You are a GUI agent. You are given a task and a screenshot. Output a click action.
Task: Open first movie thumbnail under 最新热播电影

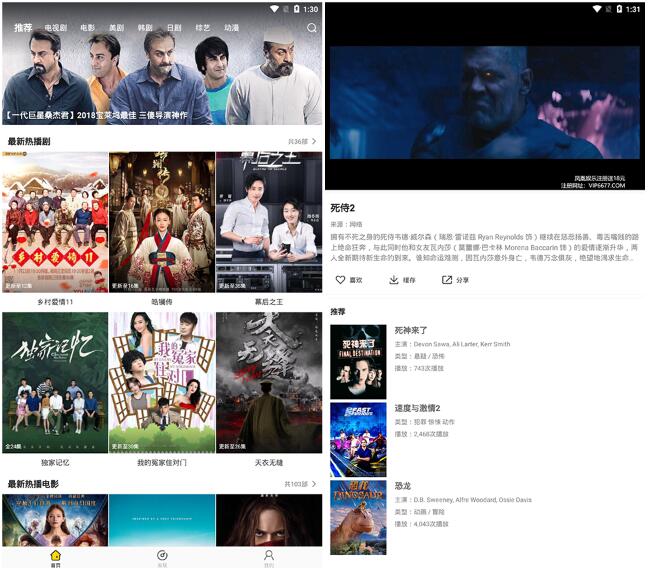[x=55, y=520]
